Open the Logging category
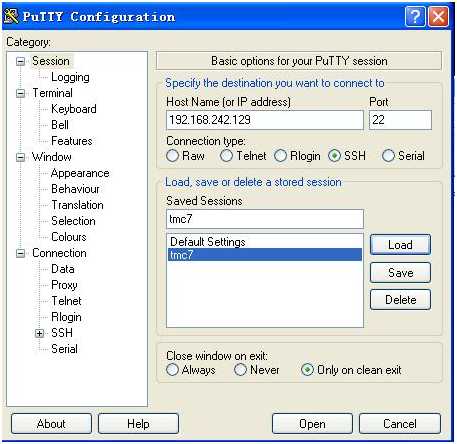 coord(70,77)
